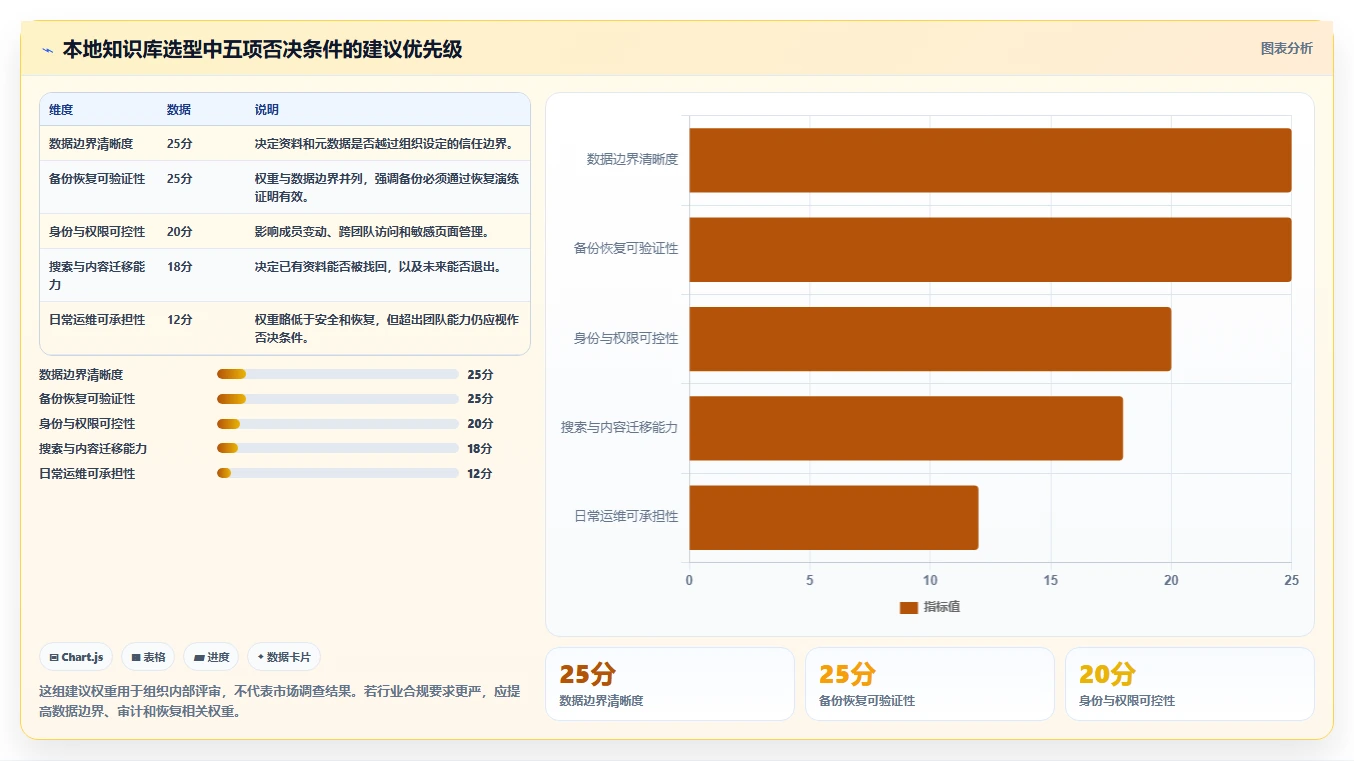Open the 25分 数据边界清晰度 data card
Viewport: 1354px width, 761px height.
click(670, 684)
